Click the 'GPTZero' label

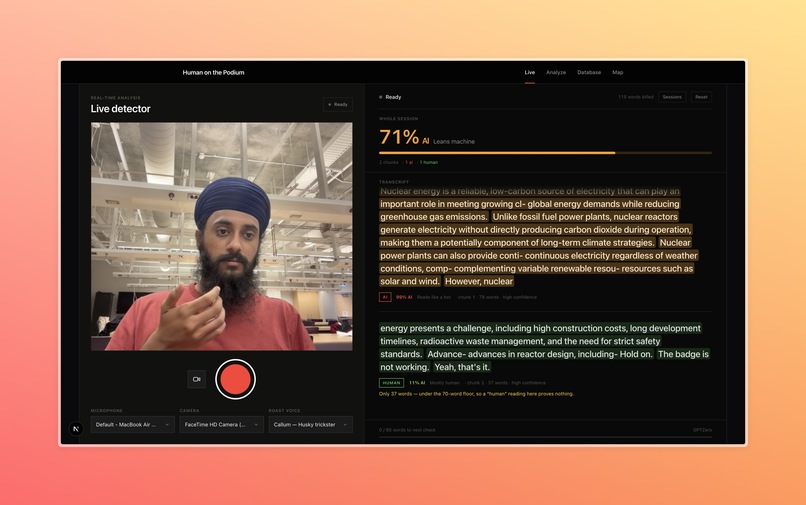coord(702,430)
